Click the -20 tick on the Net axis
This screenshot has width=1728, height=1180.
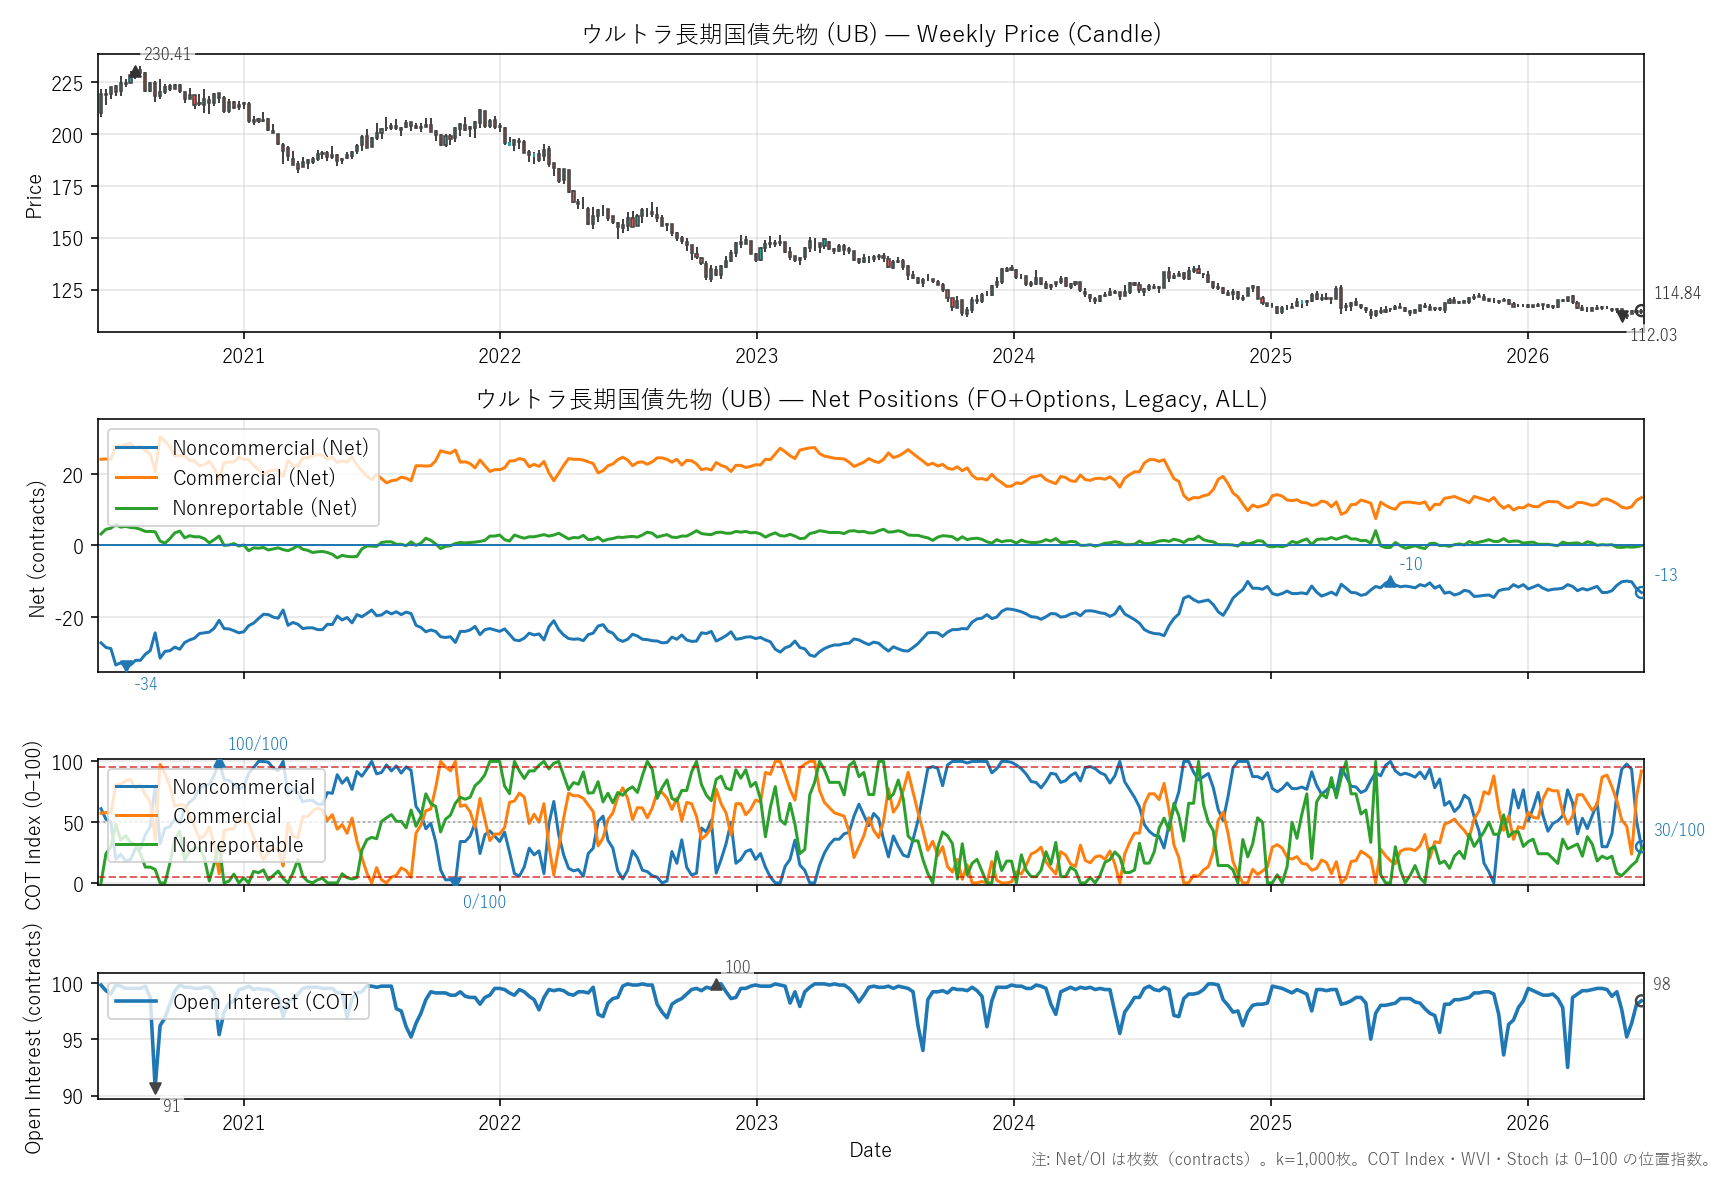click(x=70, y=618)
